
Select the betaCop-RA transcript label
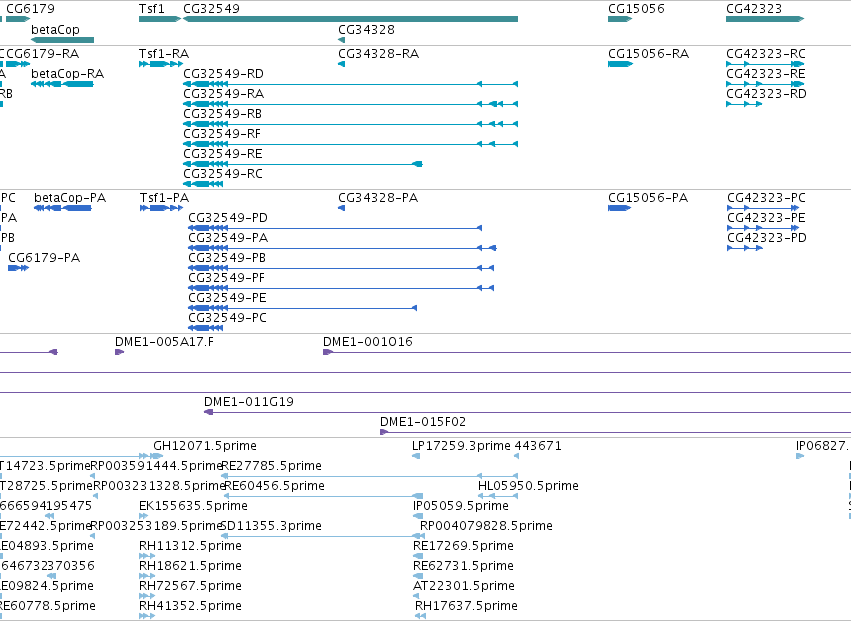tap(67, 74)
